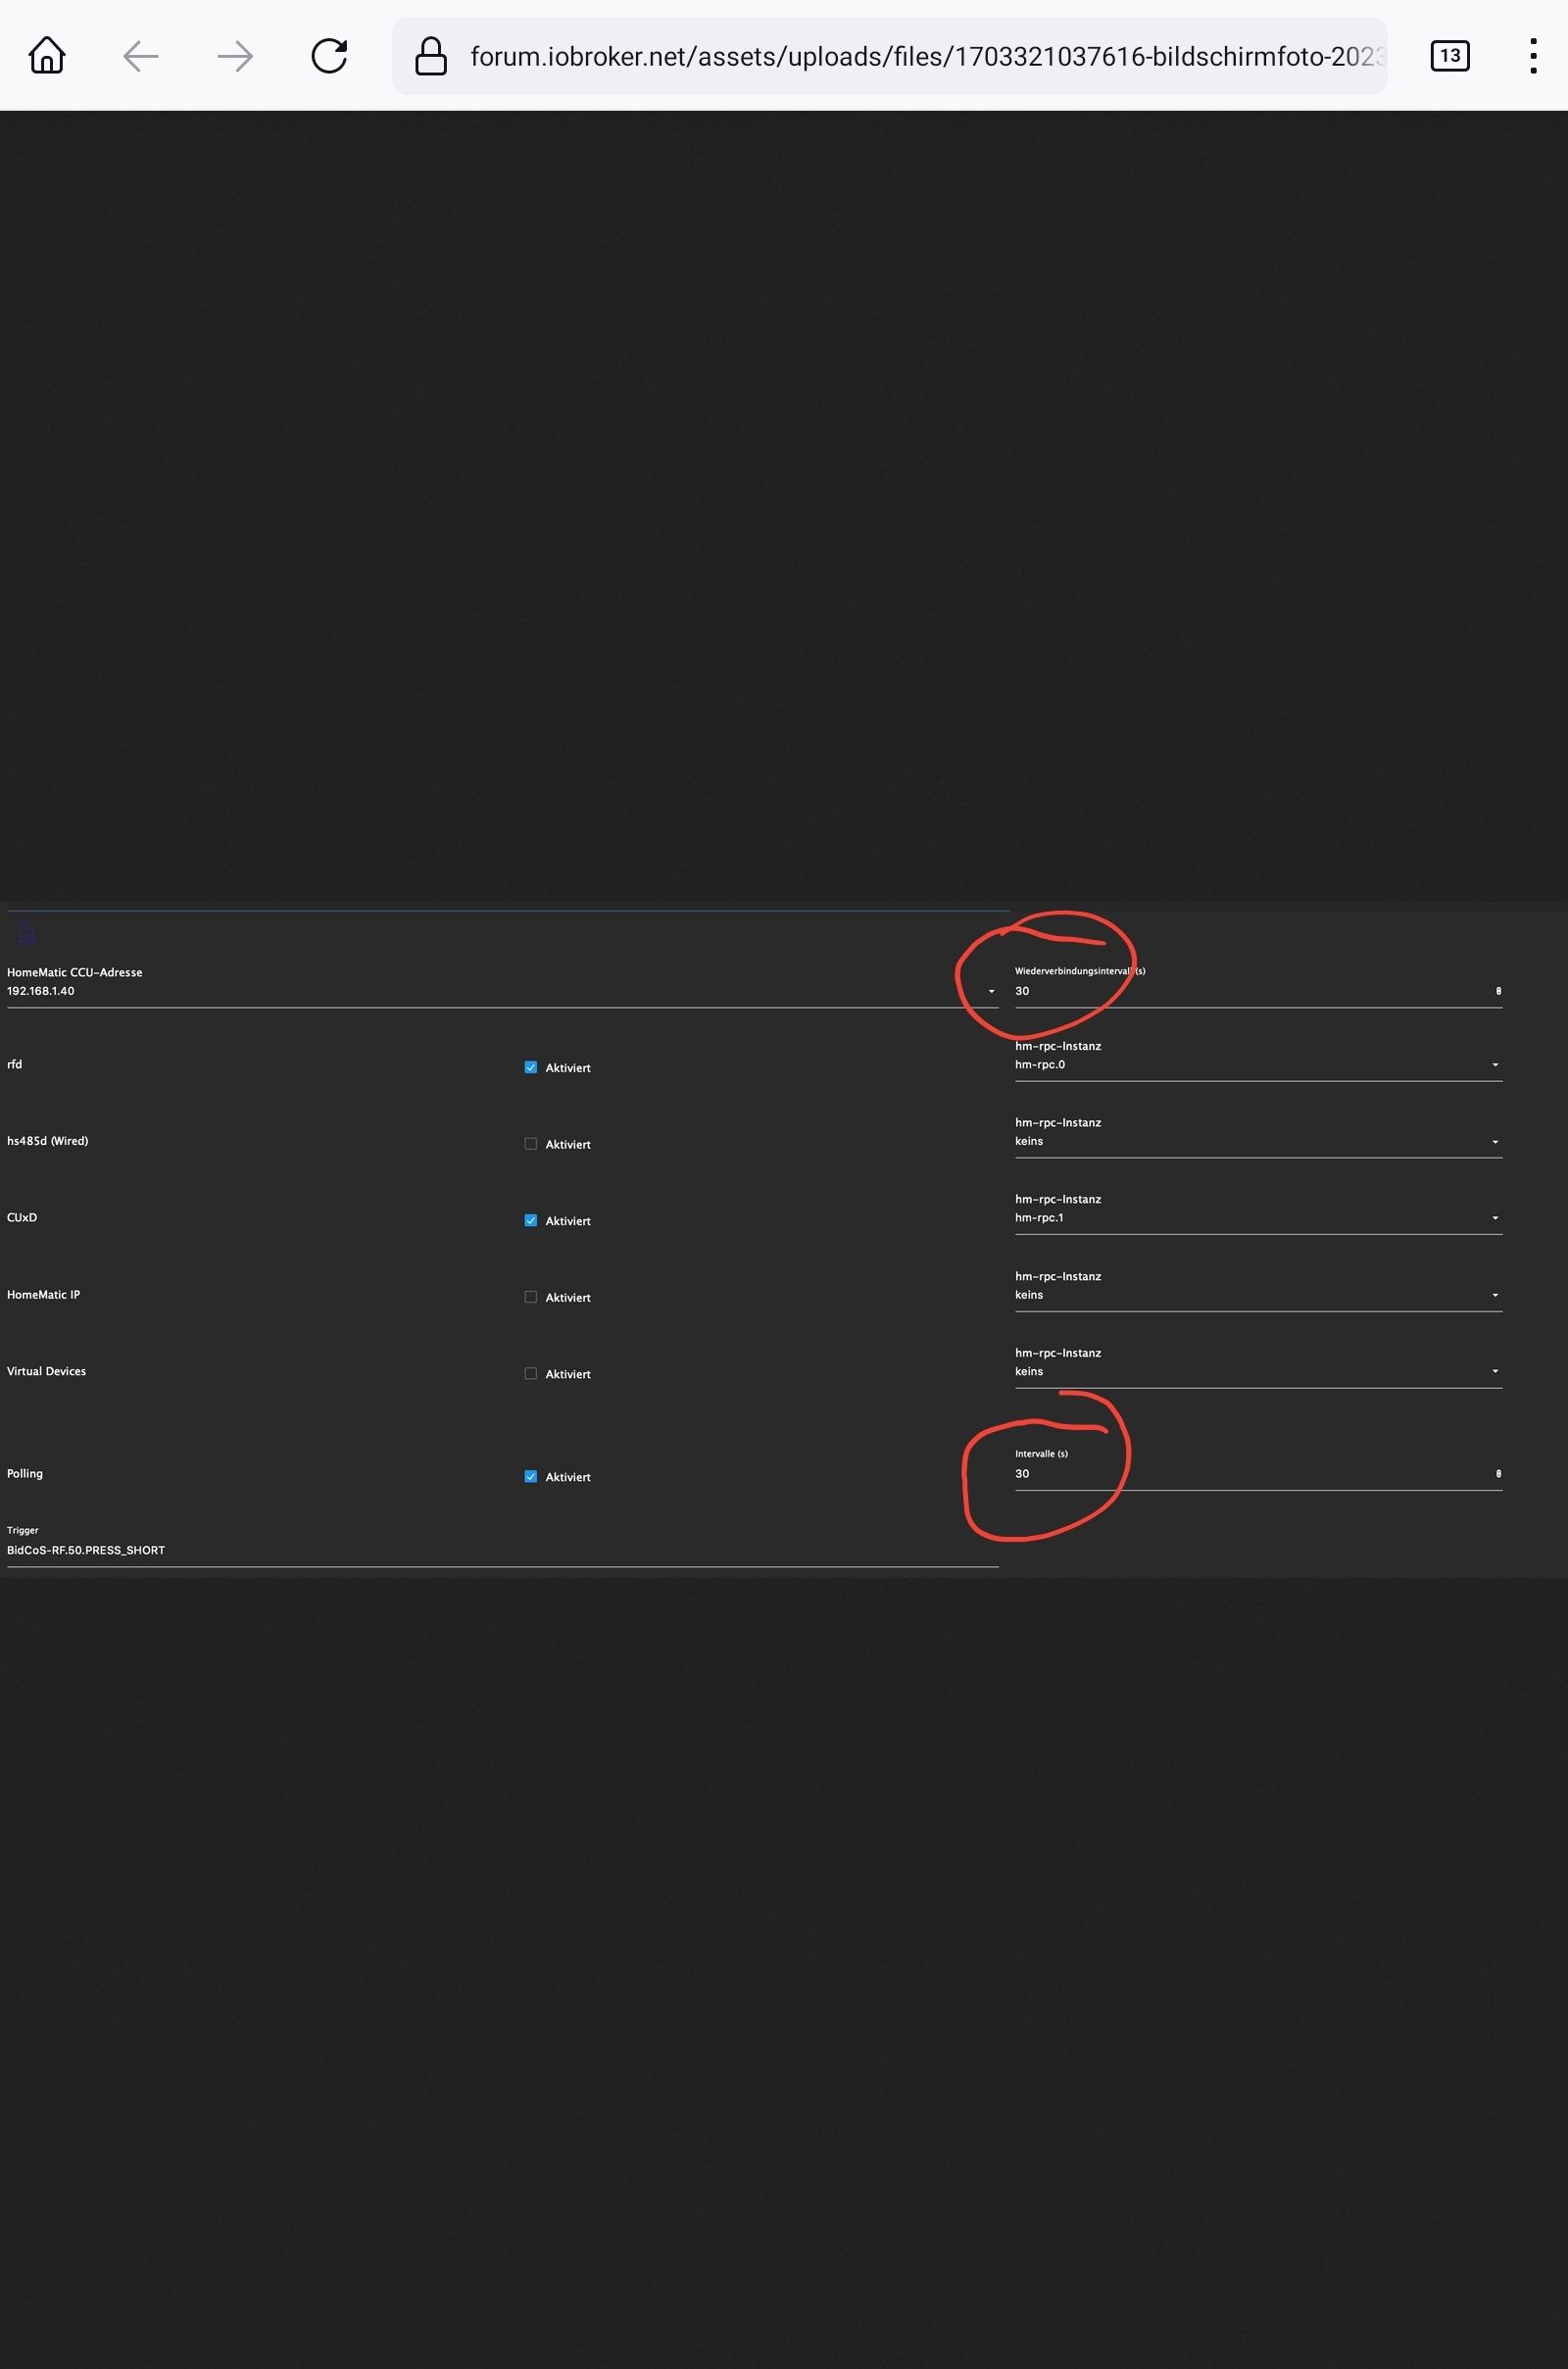Toggle the CUxD Aktiviert checkbox
Viewport: 1568px width, 2369px height.
pos(531,1220)
